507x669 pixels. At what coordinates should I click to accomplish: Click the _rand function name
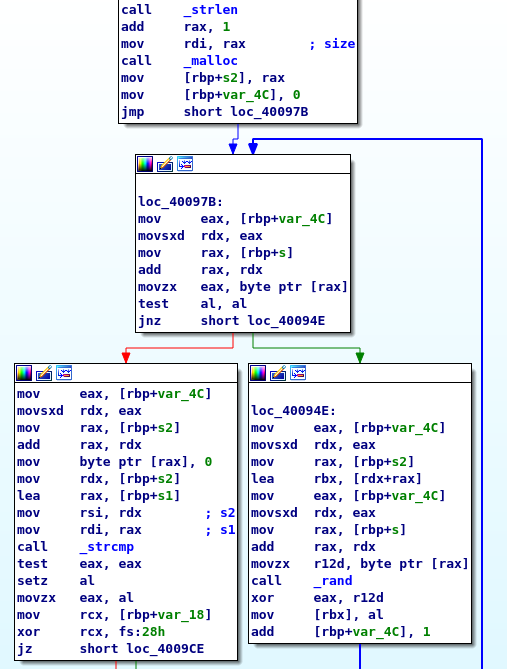[x=333, y=581]
